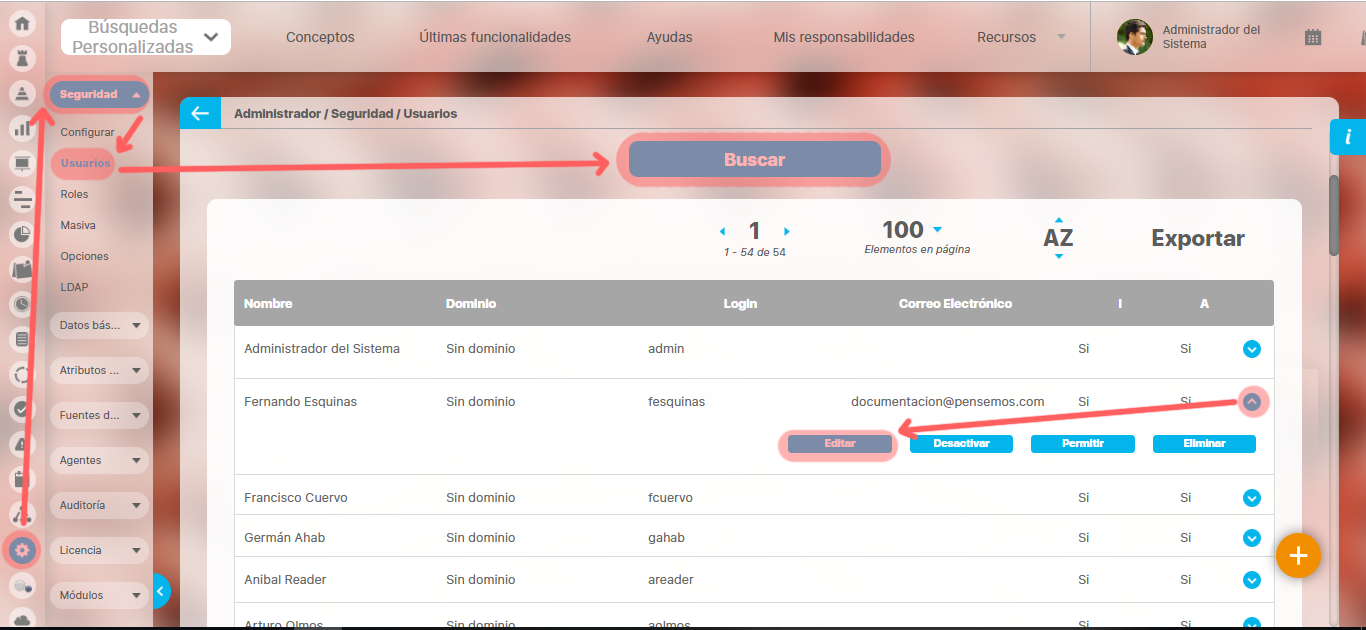
Task: Open the settings gear icon in sidebar
Action: tap(22, 549)
